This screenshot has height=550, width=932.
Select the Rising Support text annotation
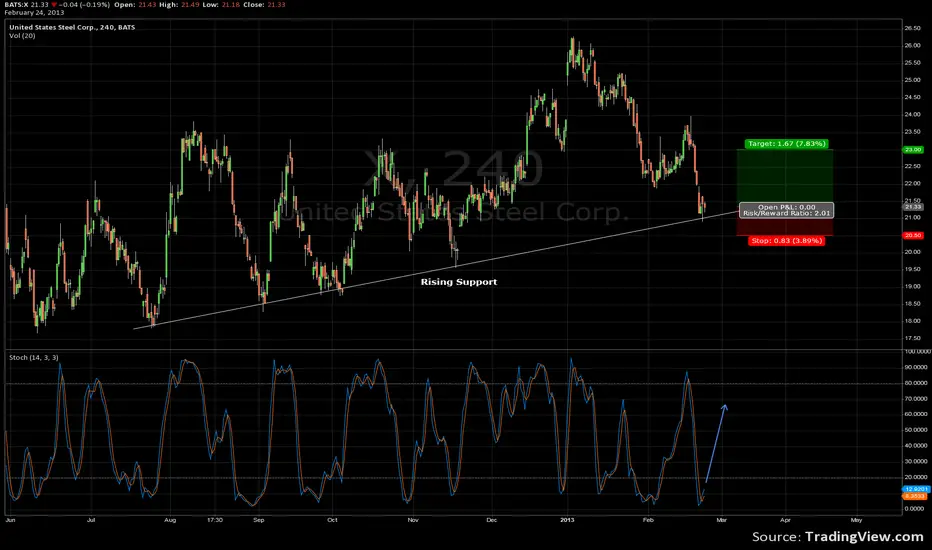(x=459, y=282)
